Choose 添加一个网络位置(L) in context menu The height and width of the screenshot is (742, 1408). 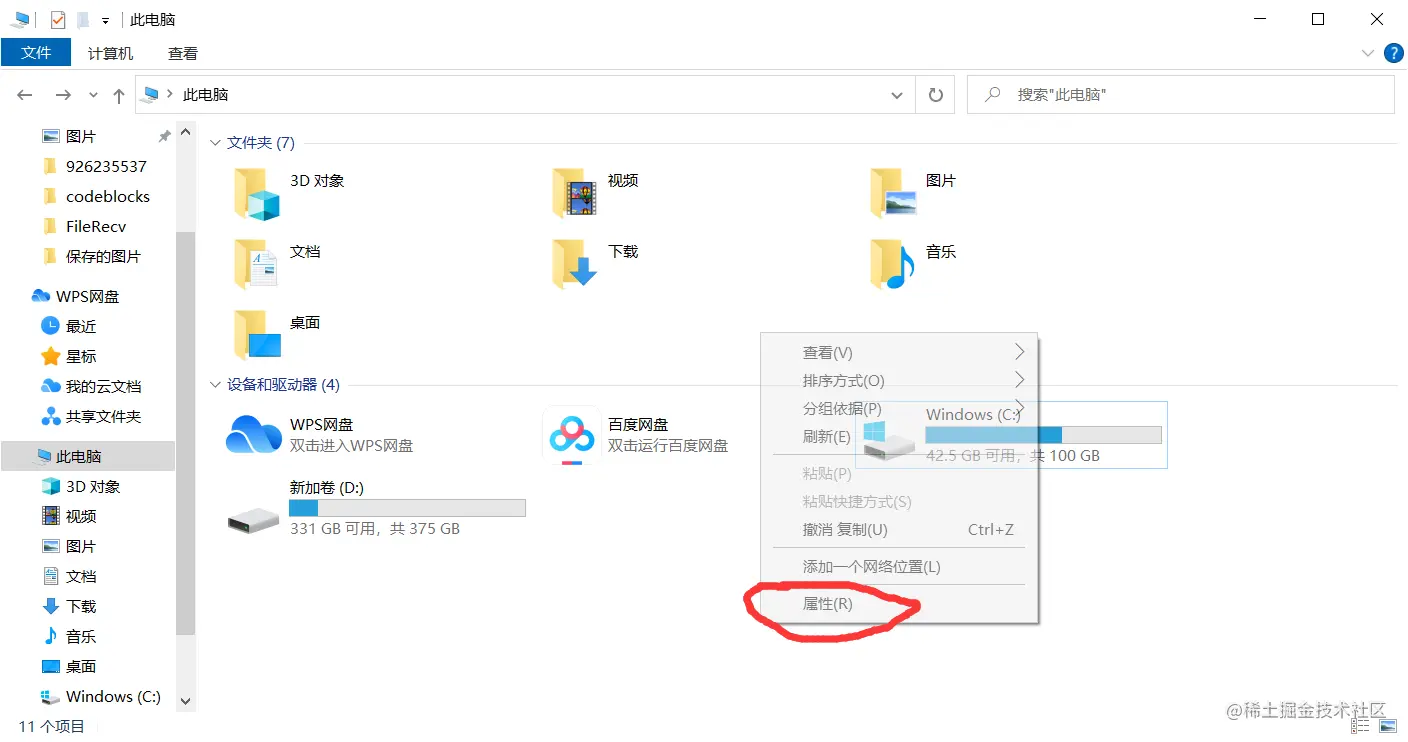click(899, 566)
